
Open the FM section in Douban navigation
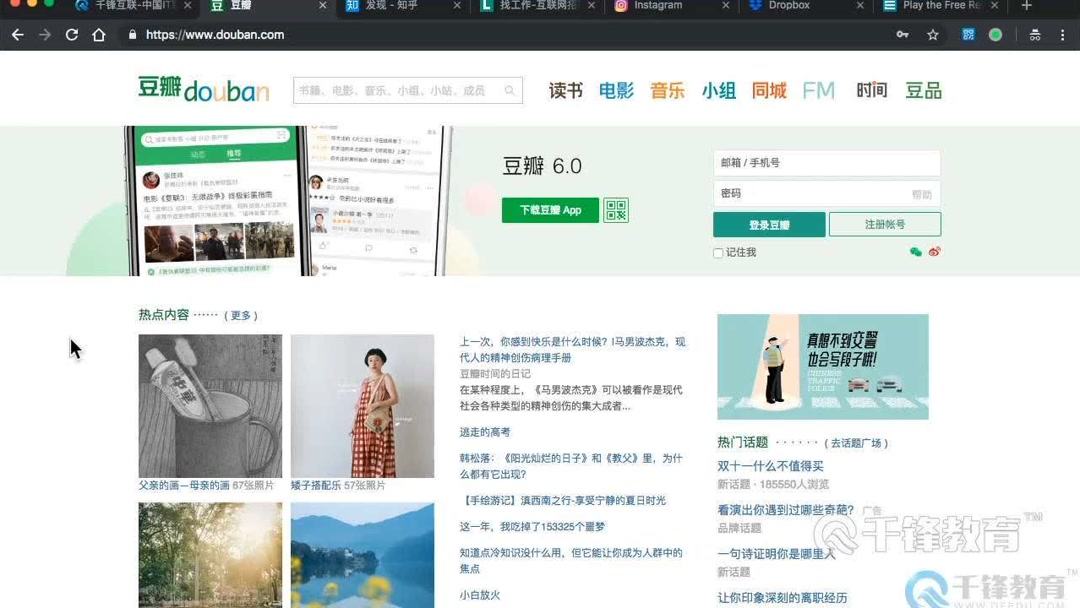pos(818,90)
